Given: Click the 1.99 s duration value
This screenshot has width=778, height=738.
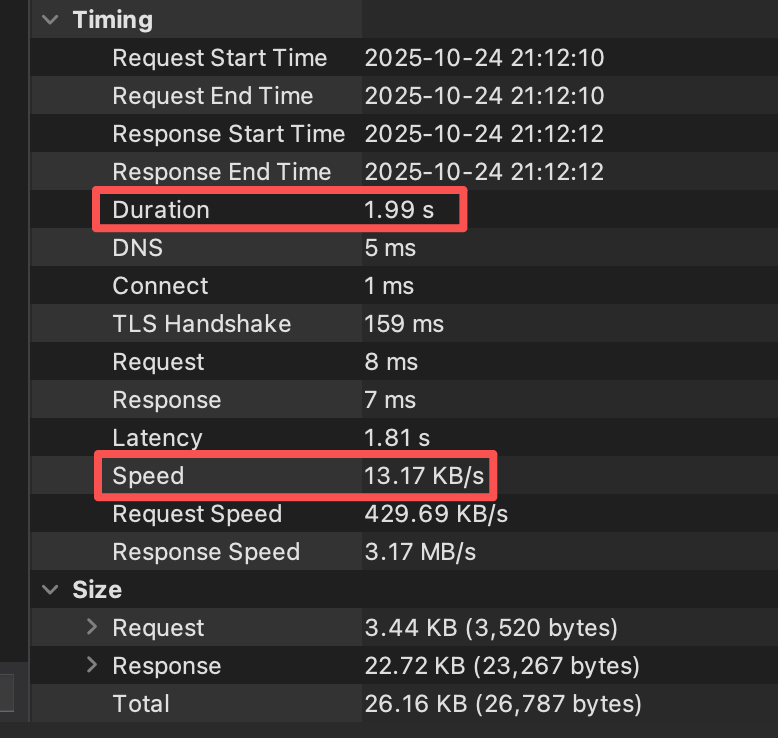Looking at the screenshot, I should (x=398, y=210).
